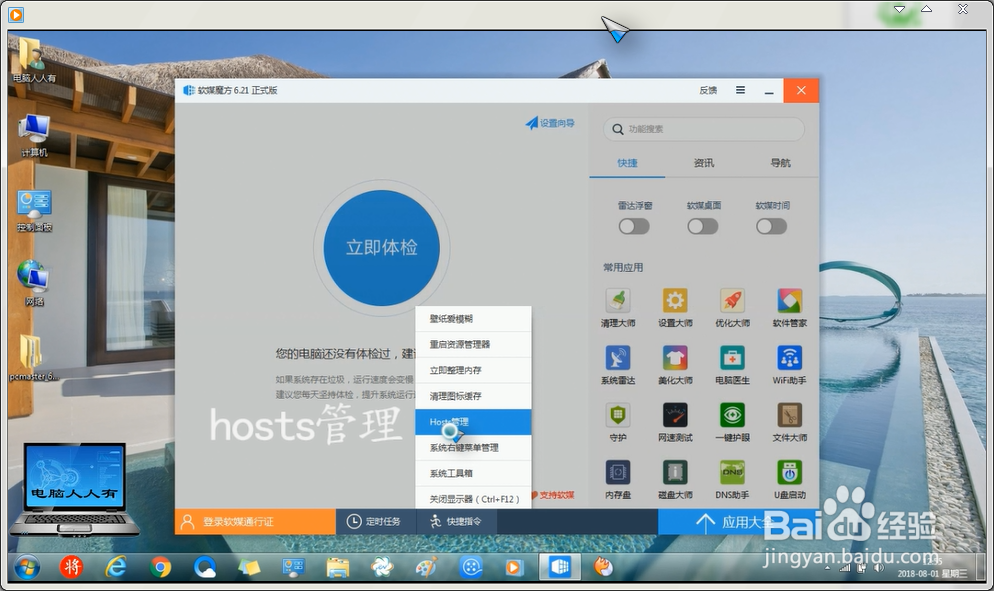Open the 电脑医生 PC doctor
This screenshot has width=994, height=591.
[732, 365]
